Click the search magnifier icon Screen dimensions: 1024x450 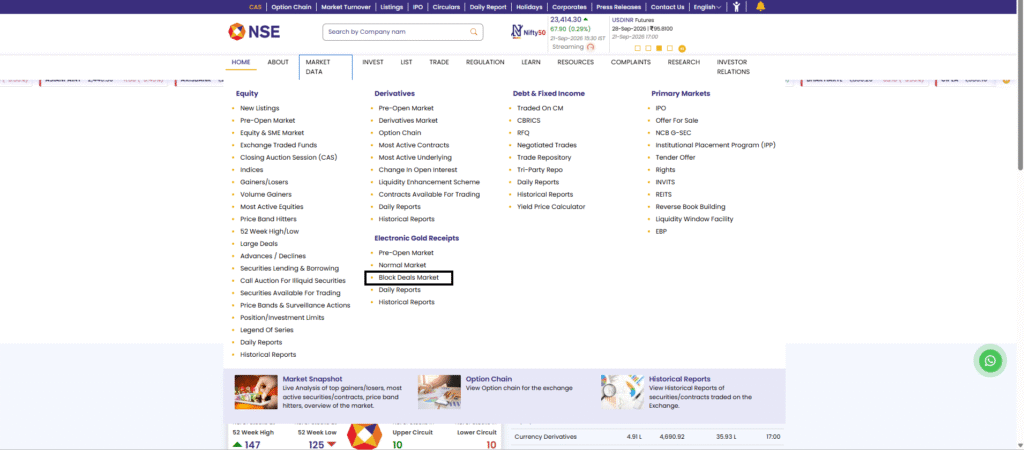pyautogui.click(x=474, y=31)
